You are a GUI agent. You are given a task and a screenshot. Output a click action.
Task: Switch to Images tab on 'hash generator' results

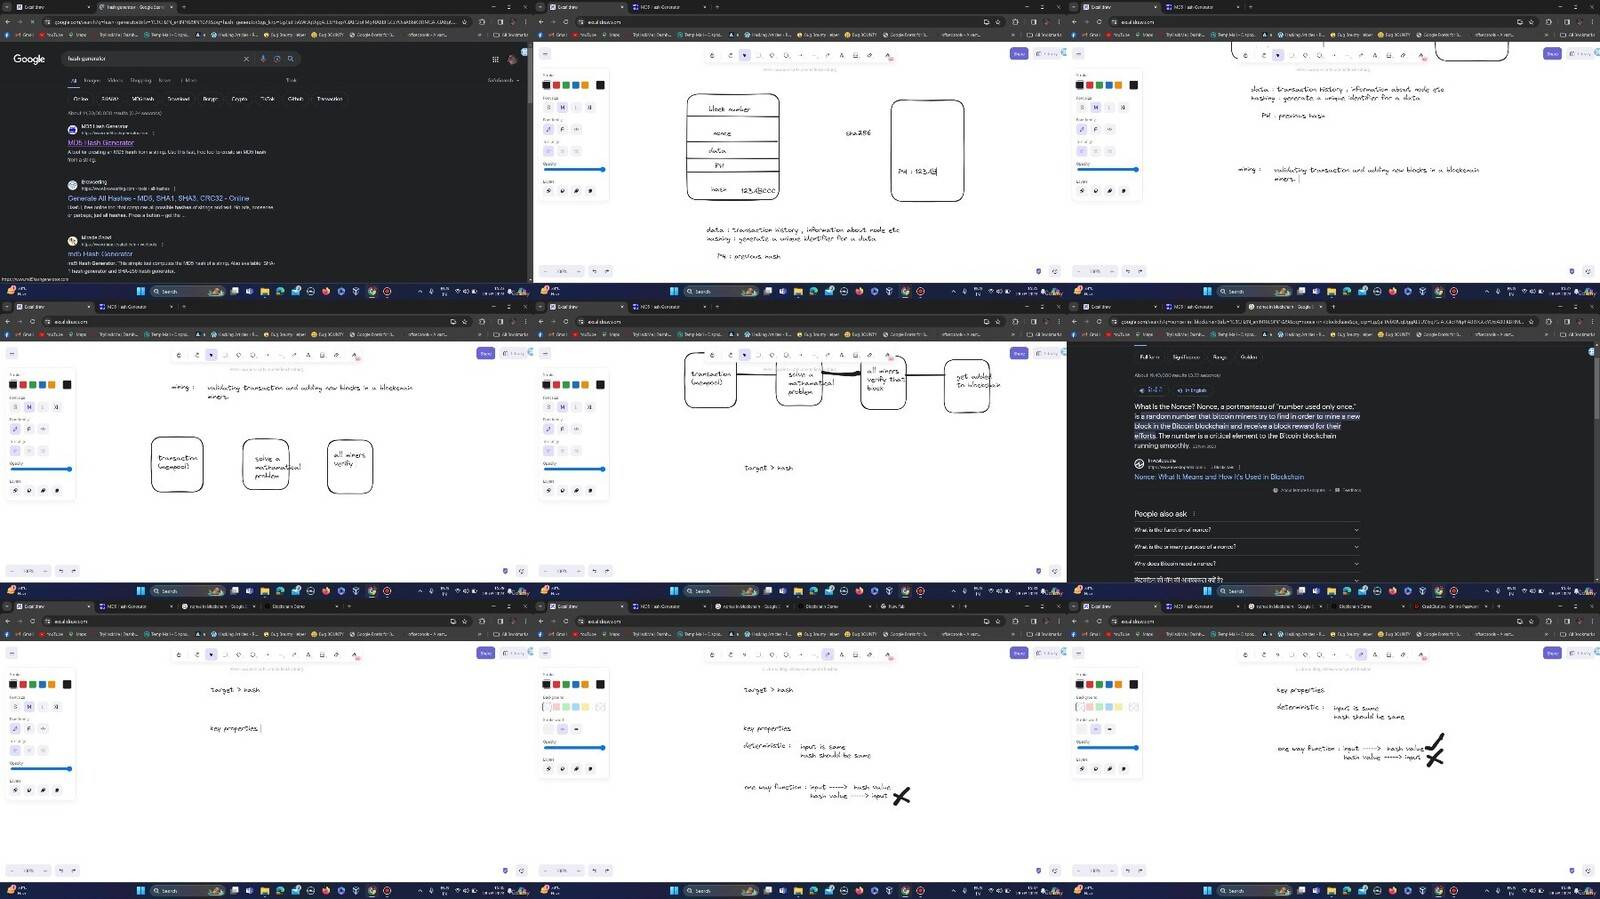pyautogui.click(x=92, y=80)
